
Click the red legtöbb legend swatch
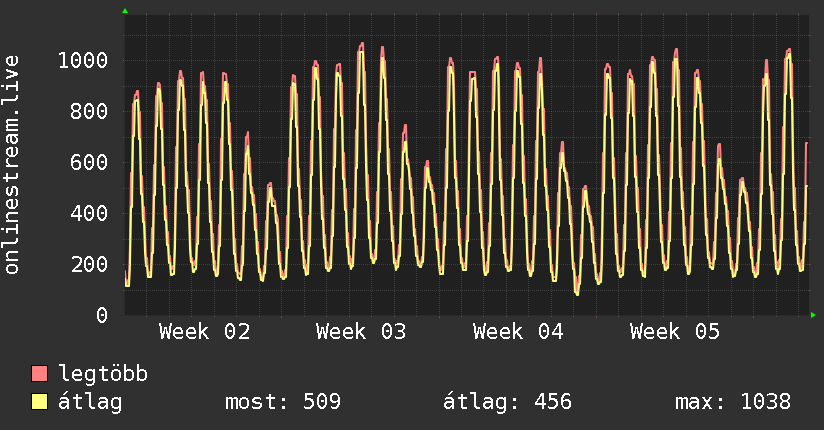click(x=40, y=375)
